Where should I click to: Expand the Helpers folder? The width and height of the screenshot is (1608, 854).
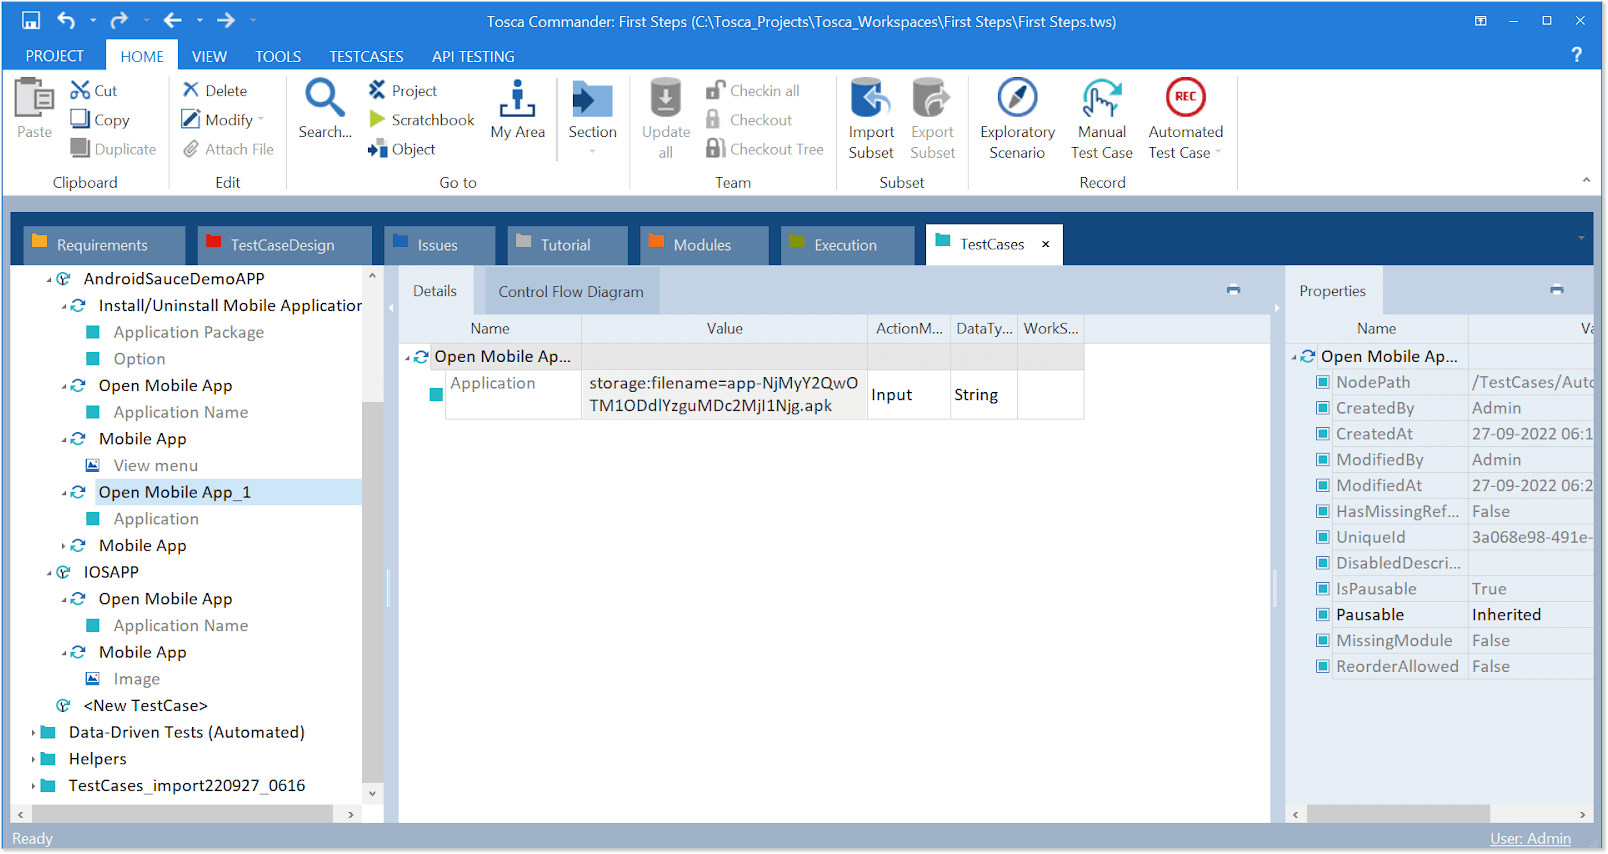click(x=33, y=759)
